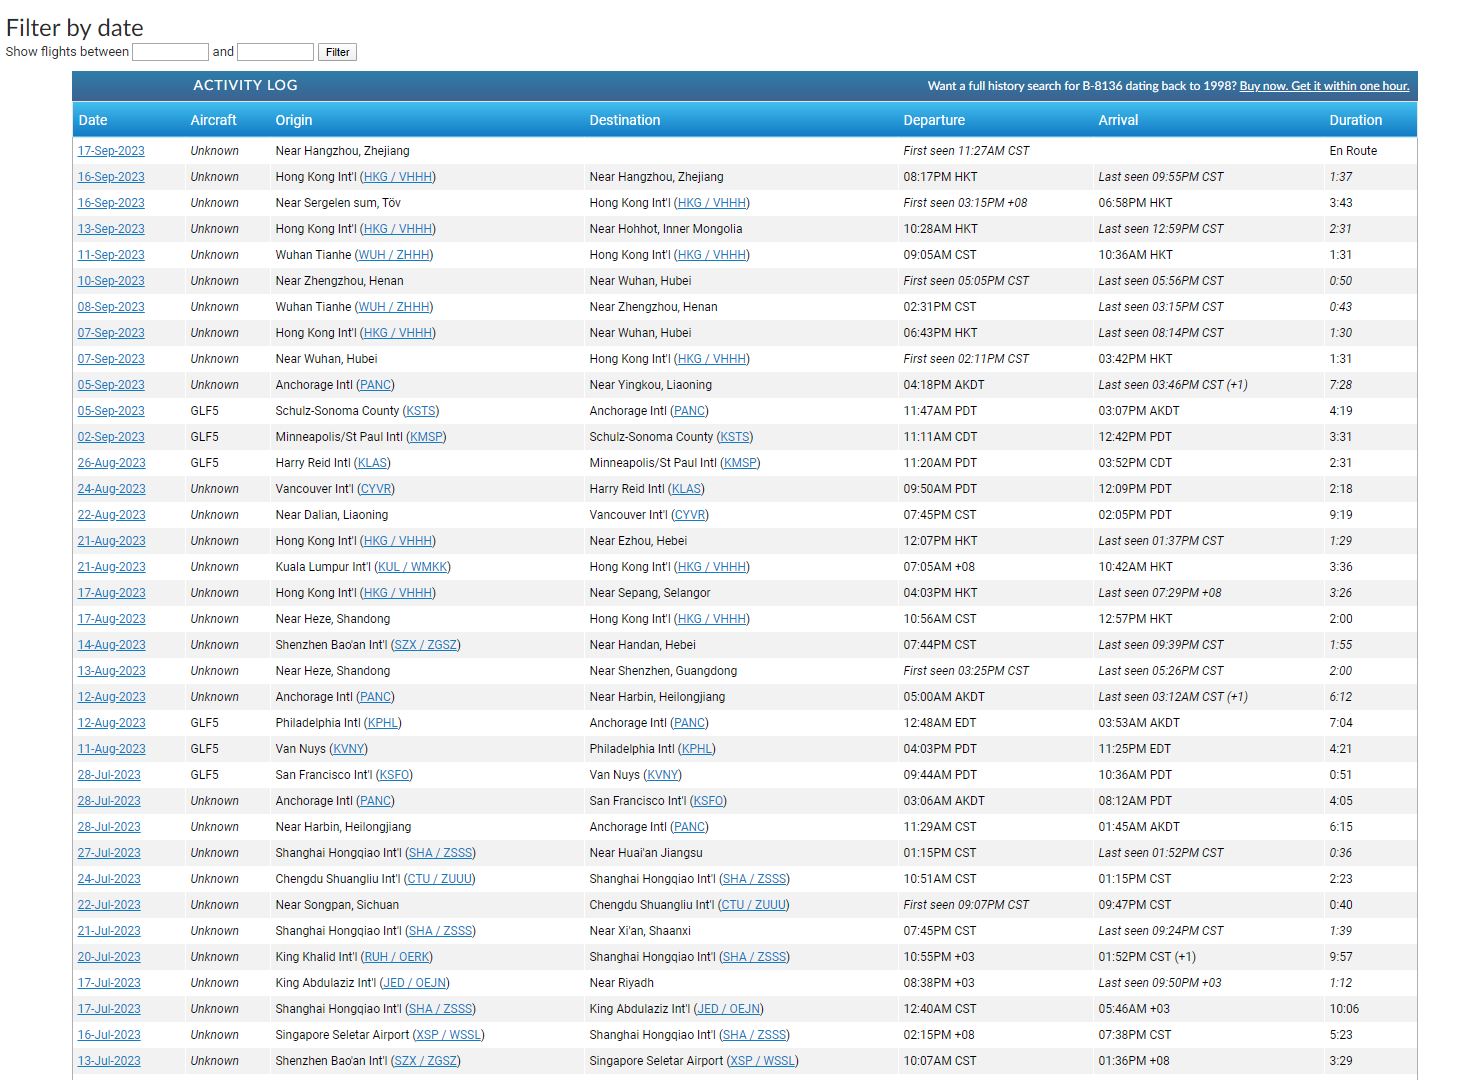Select the "ACTIVITY LOG" heading
Image resolution: width=1470 pixels, height=1080 pixels.
(x=245, y=86)
